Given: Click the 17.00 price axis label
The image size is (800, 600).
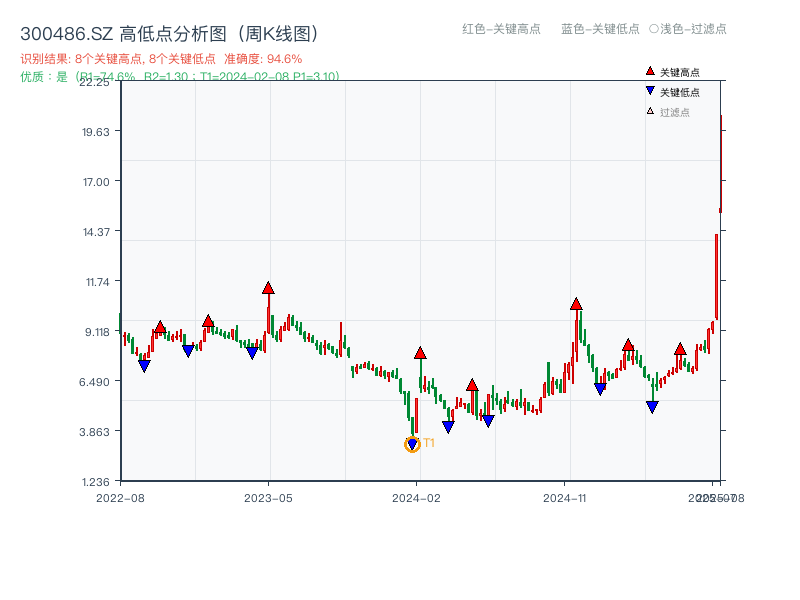Looking at the screenshot, I should click(x=96, y=182).
